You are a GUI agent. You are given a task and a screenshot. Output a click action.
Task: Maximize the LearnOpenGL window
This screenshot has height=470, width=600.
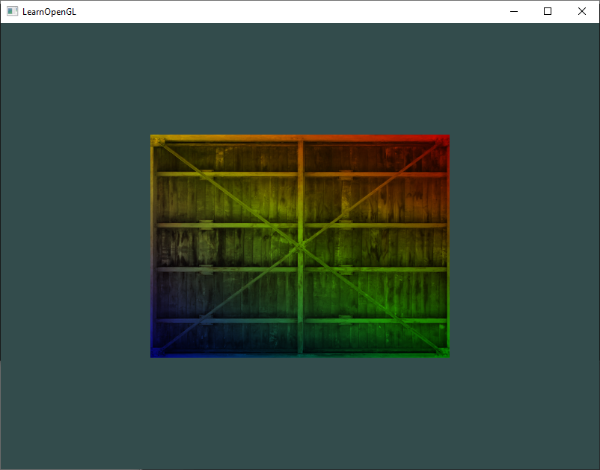coord(548,11)
